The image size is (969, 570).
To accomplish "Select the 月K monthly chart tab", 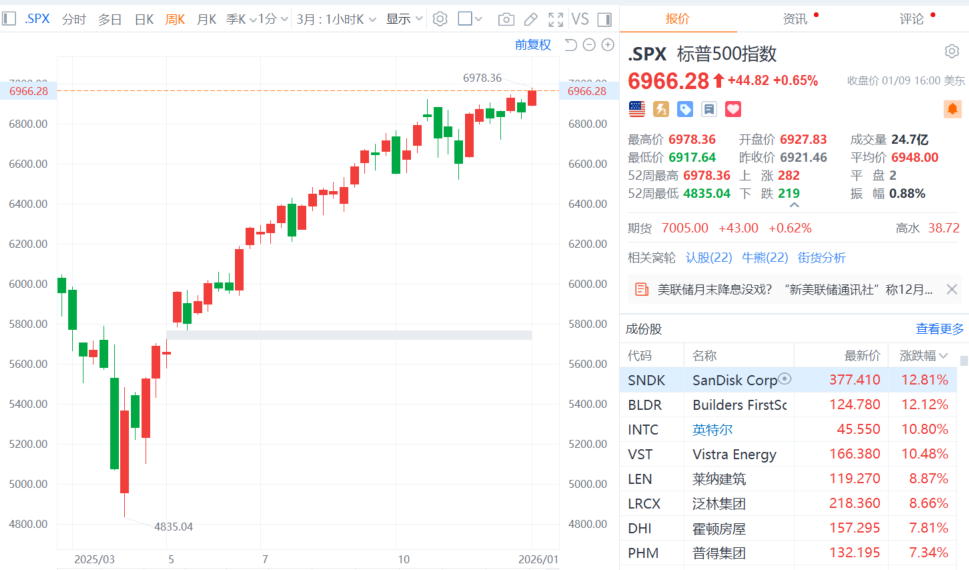I will click(206, 19).
